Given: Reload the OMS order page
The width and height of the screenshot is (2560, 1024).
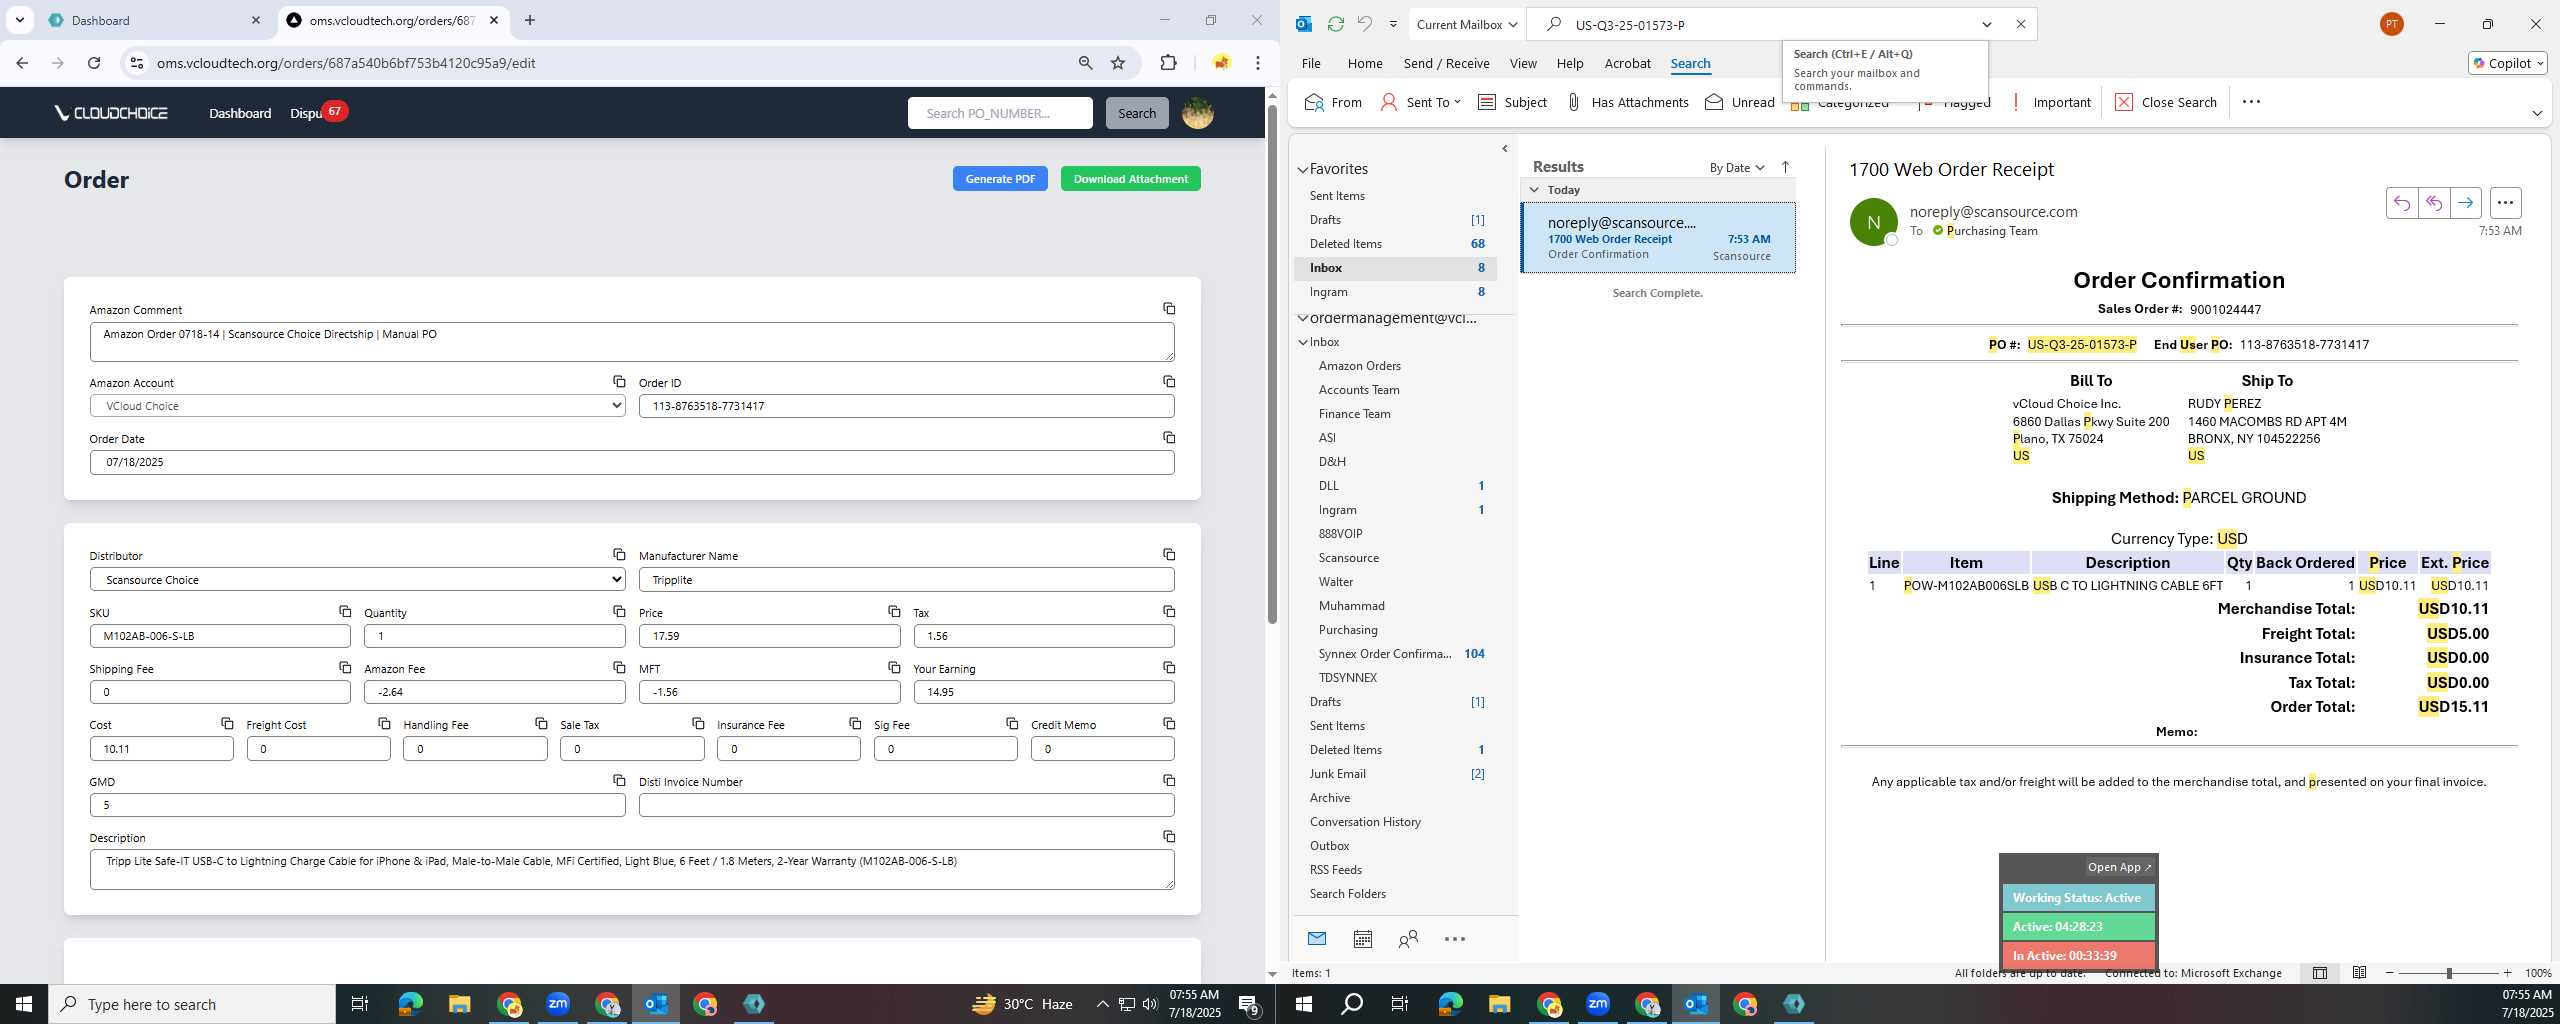Looking at the screenshot, I should [x=94, y=63].
